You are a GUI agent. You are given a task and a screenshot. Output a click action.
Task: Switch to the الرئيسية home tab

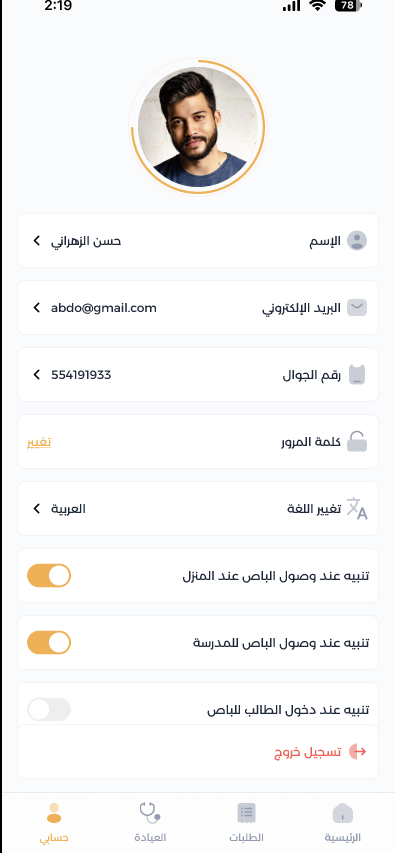(x=343, y=823)
